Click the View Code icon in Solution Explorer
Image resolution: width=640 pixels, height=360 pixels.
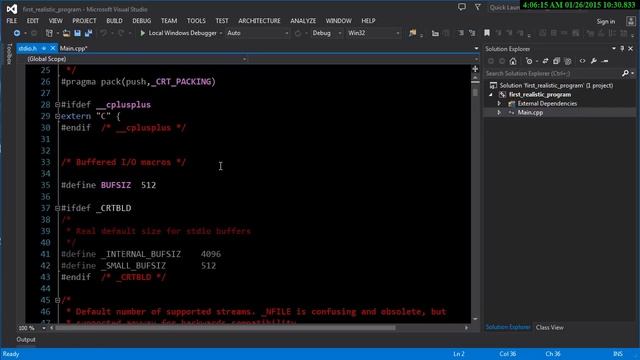(582, 61)
